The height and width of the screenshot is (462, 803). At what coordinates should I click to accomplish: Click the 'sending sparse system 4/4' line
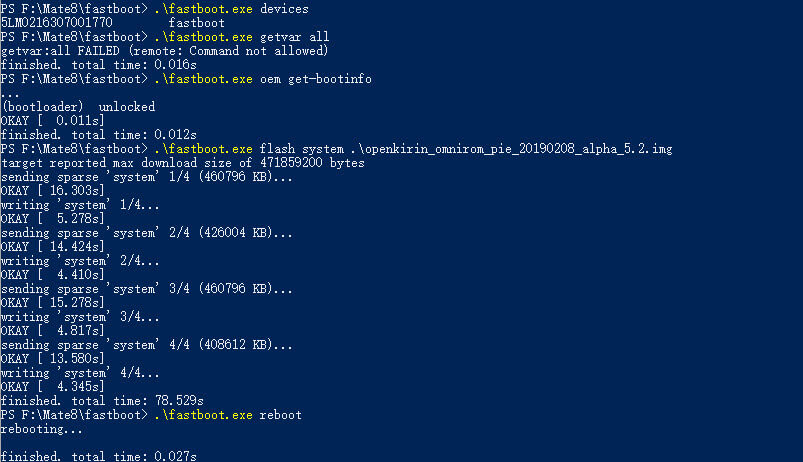pyautogui.click(x=146, y=345)
